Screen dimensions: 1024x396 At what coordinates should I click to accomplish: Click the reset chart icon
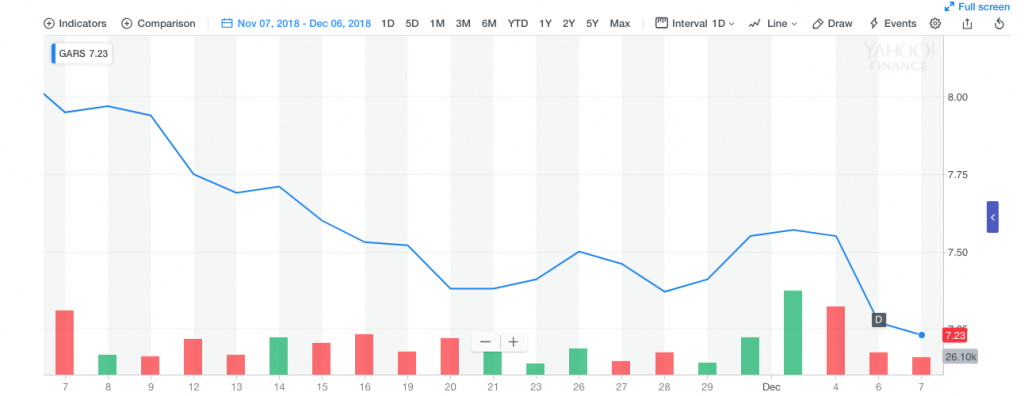point(999,24)
